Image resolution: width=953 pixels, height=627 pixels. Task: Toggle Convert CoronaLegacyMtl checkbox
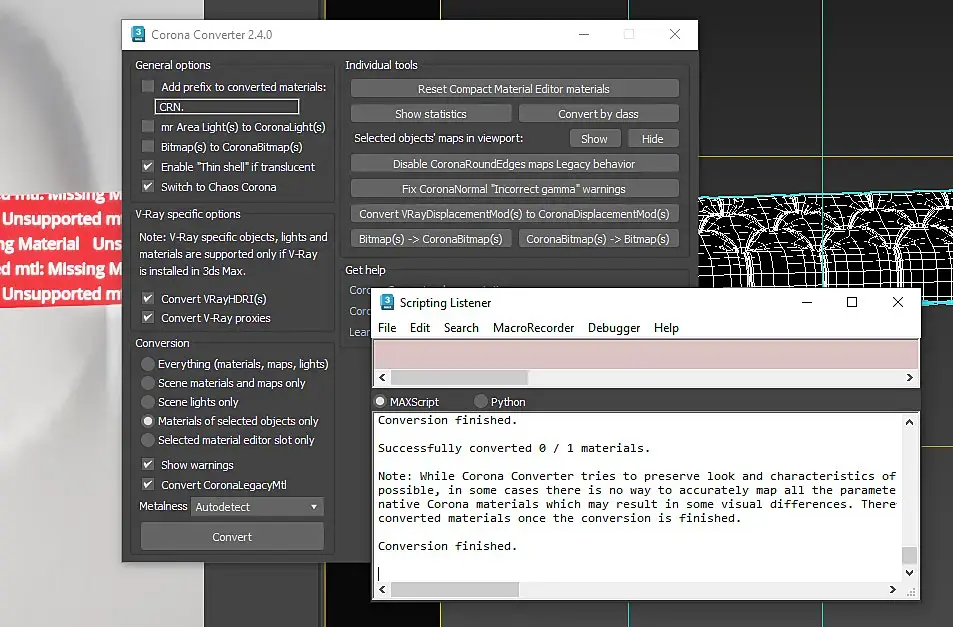tap(148, 484)
